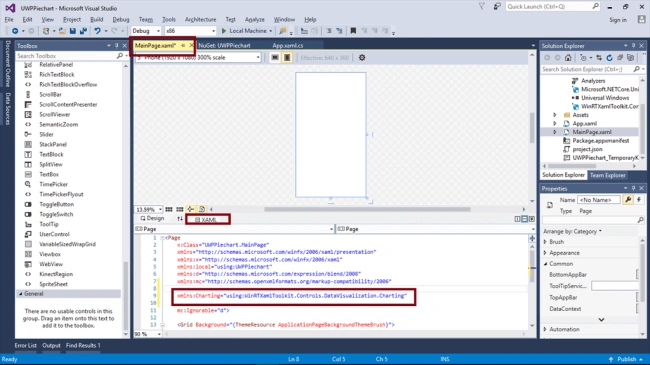Viewport: 650px width, 365px height.
Task: Refresh the Solution Explorer
Action: pyautogui.click(x=609, y=58)
